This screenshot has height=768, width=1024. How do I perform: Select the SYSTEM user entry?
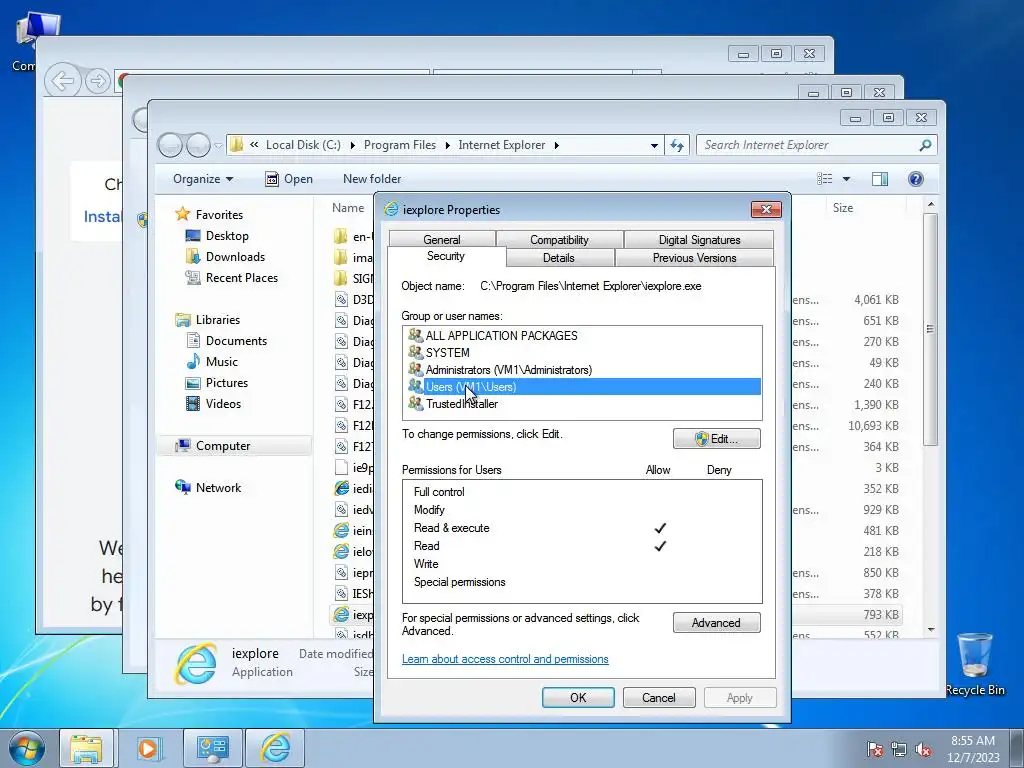pyautogui.click(x=447, y=353)
